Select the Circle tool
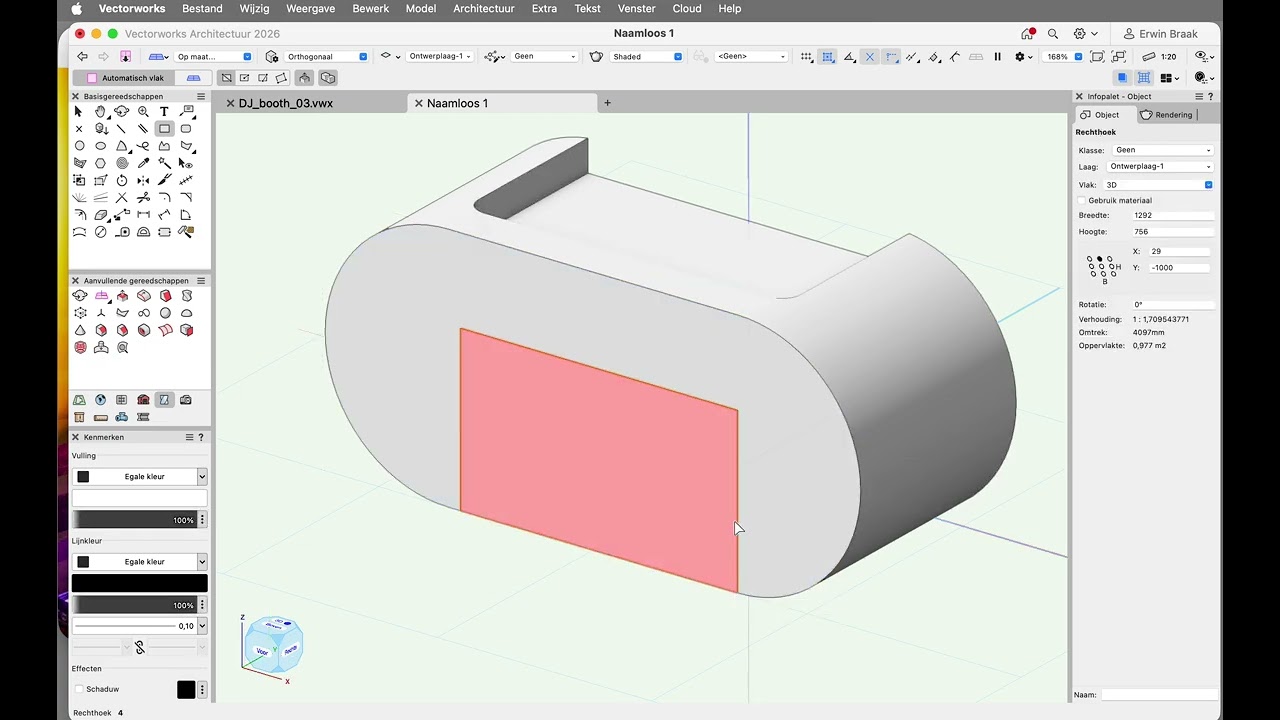1280x720 pixels. coord(79,145)
